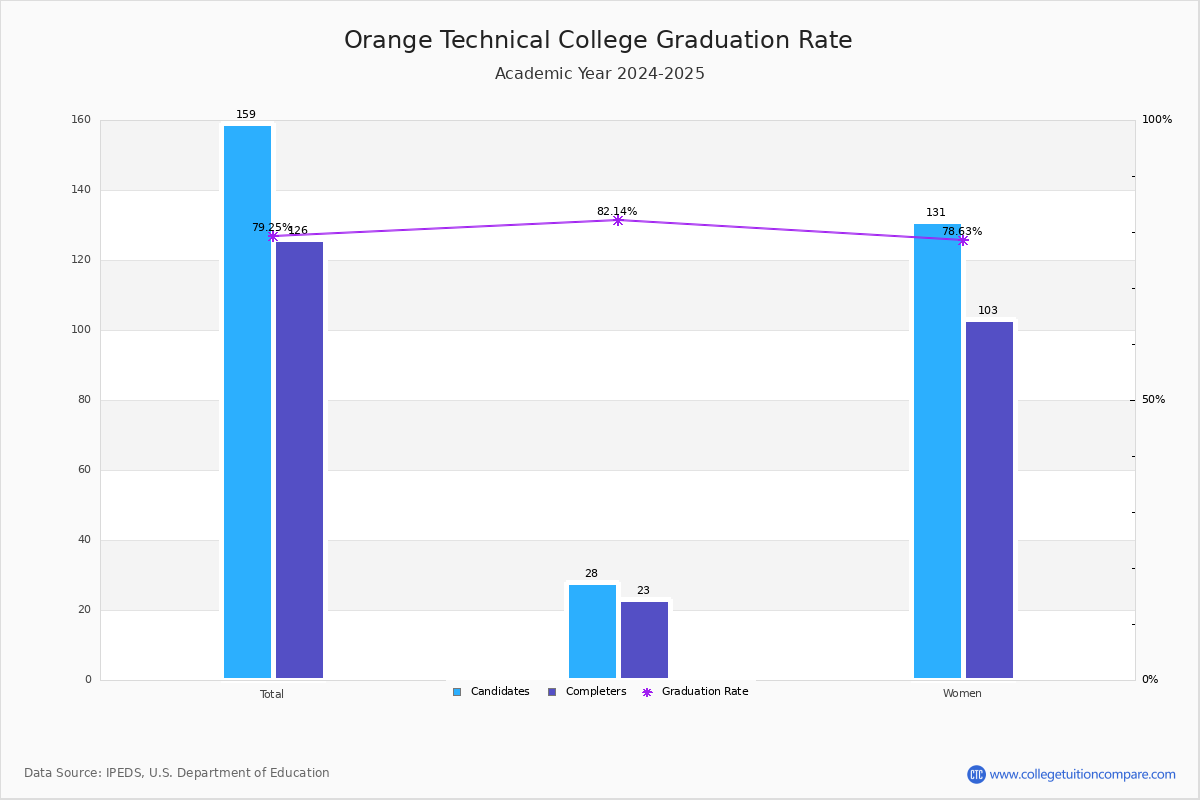Click the Total axis category label
Image resolution: width=1200 pixels, height=800 pixels.
(x=272, y=694)
